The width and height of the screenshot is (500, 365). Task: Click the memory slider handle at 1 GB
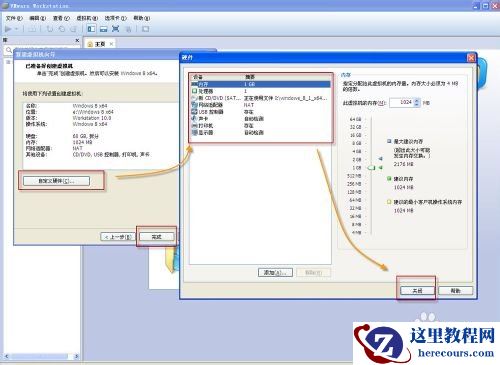371,168
